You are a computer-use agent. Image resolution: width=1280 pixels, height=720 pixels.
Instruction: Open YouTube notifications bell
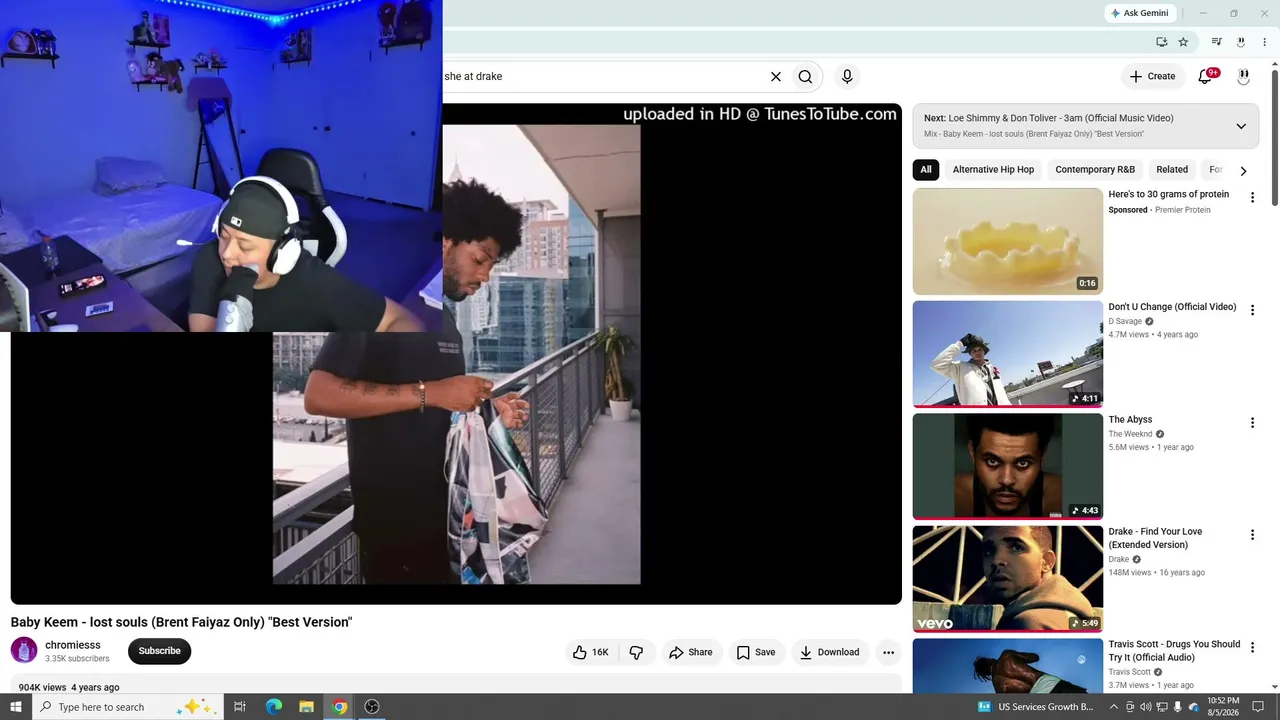tap(1205, 76)
